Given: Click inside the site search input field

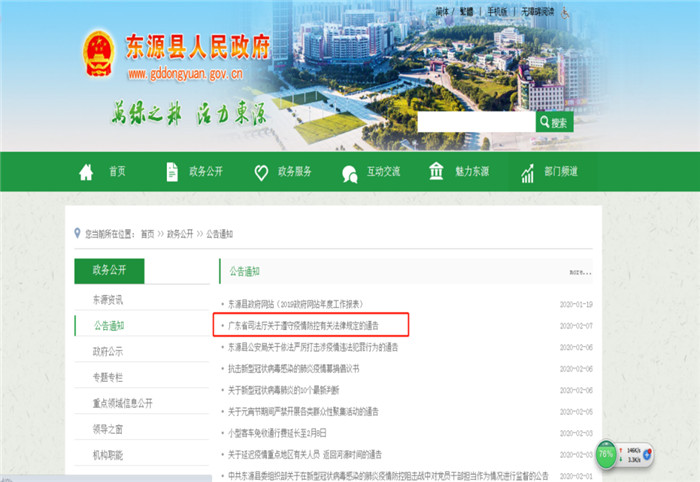Looking at the screenshot, I should [476, 122].
